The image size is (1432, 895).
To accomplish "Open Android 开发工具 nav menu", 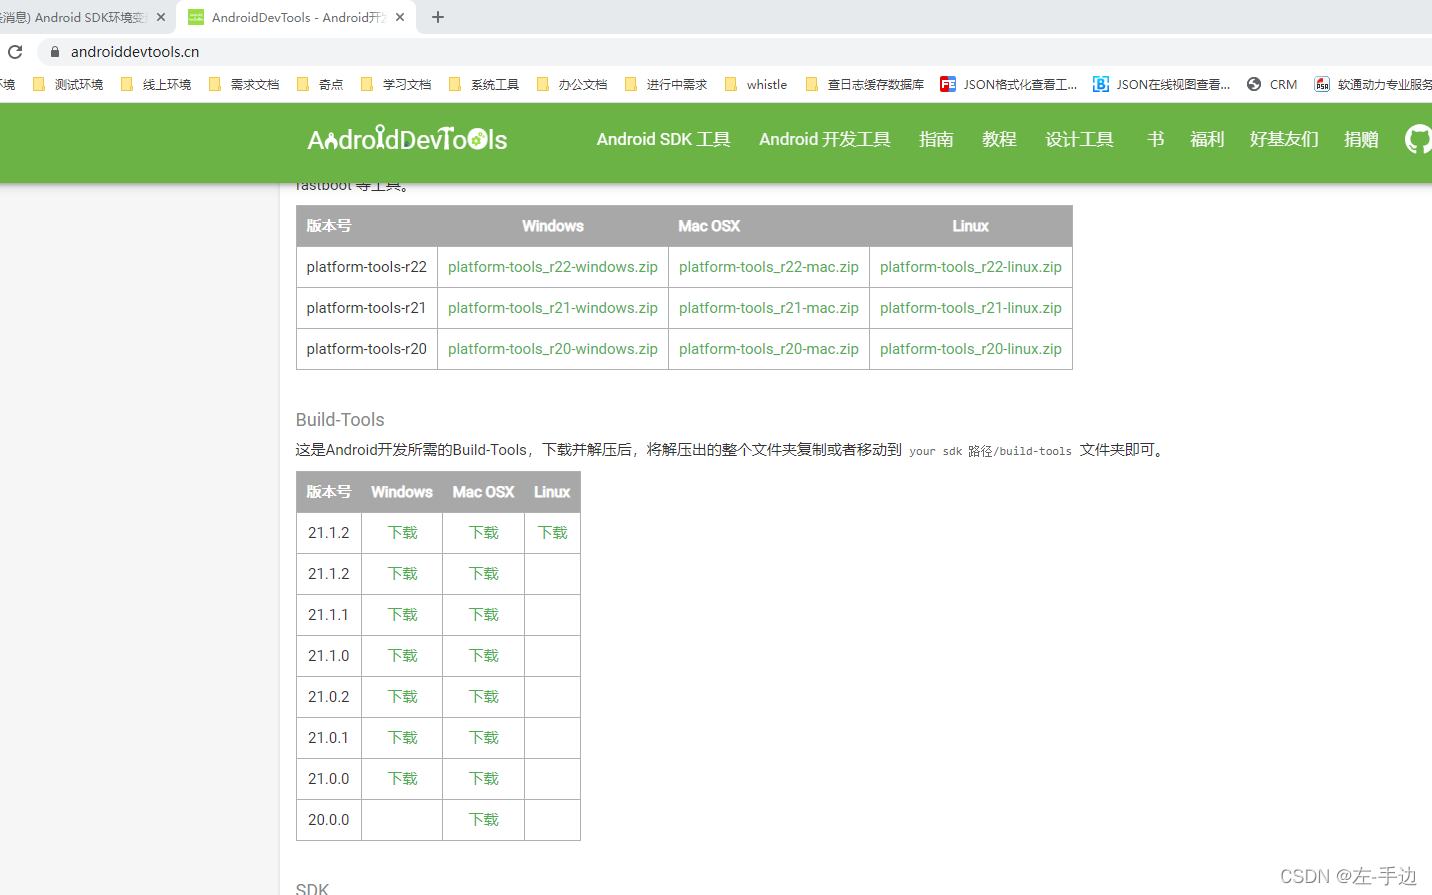I will point(824,139).
